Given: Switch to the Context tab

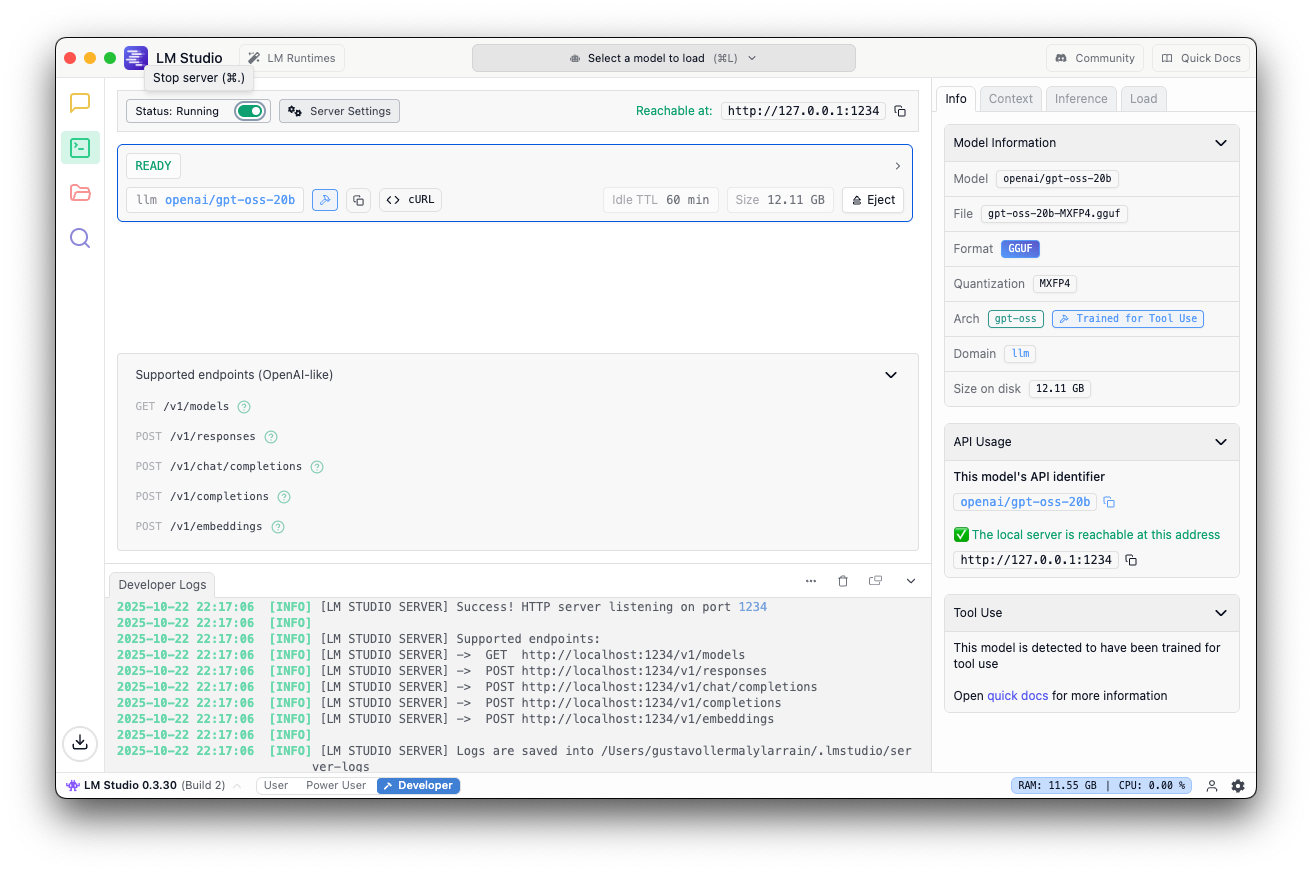Looking at the screenshot, I should pyautogui.click(x=1011, y=98).
